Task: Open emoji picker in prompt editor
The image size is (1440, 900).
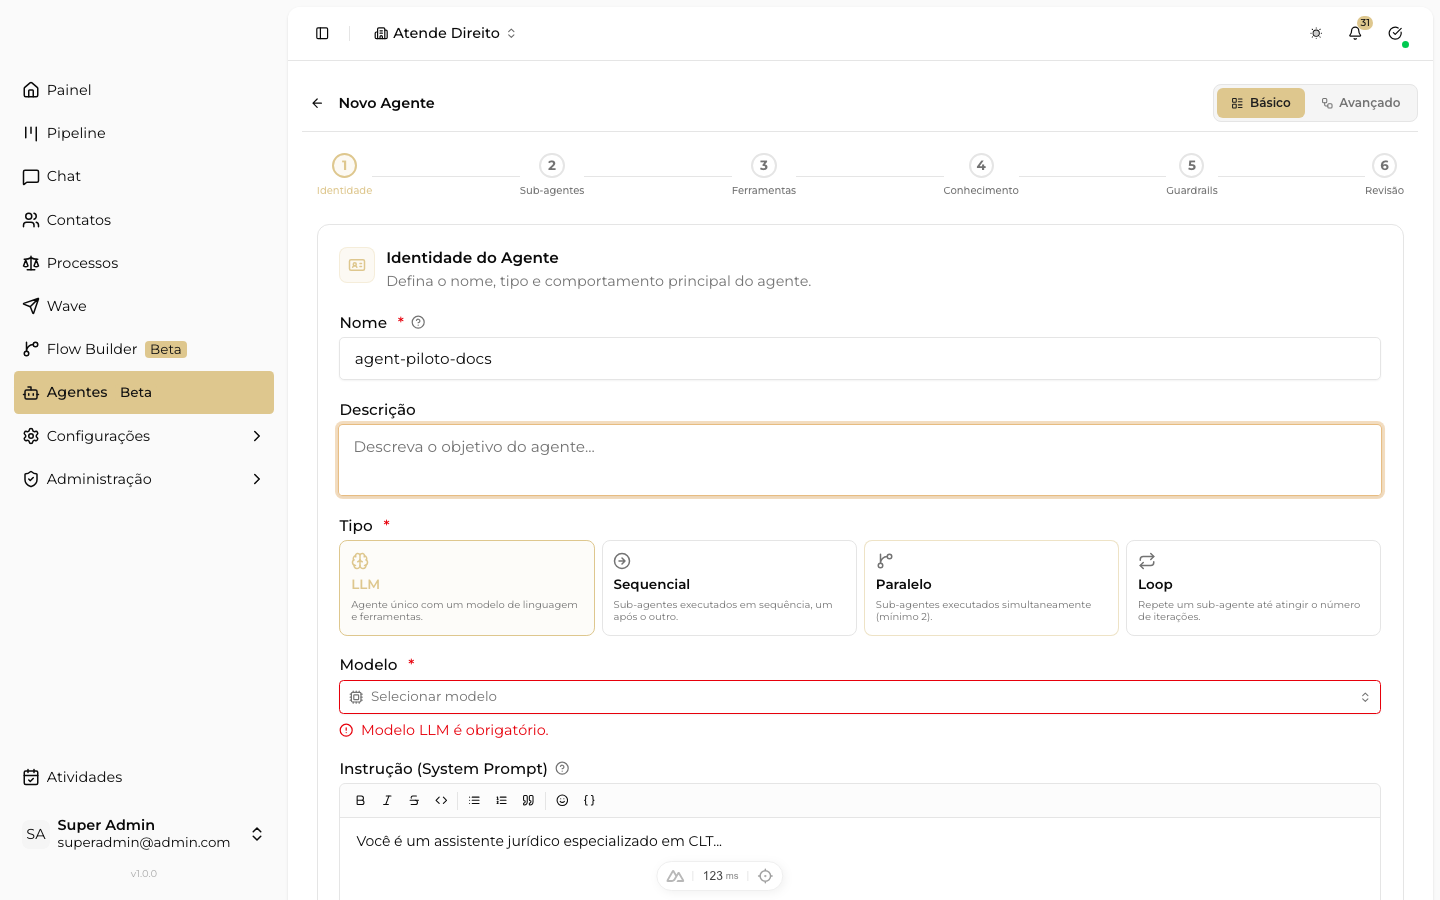Action: [562, 800]
